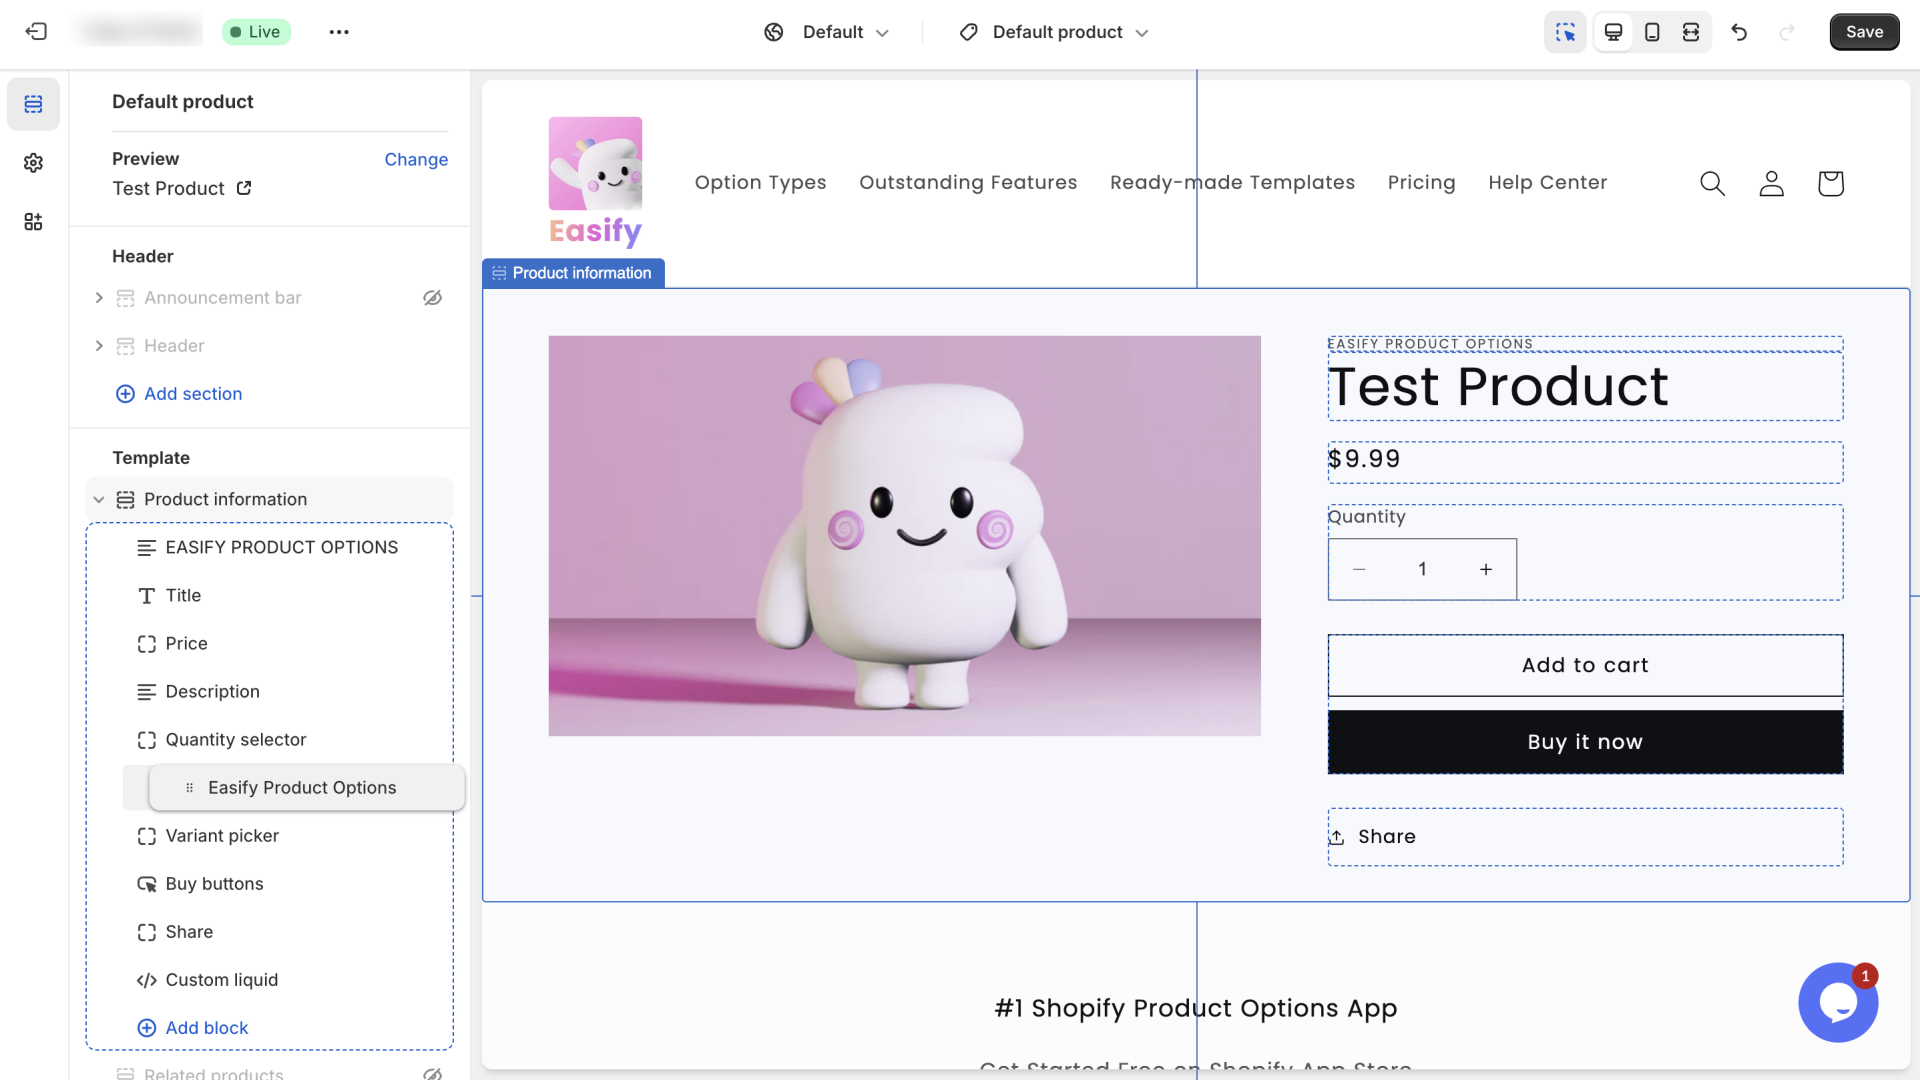The width and height of the screenshot is (1920, 1080).
Task: Toggle Related products visibility eye
Action: tap(432, 1073)
